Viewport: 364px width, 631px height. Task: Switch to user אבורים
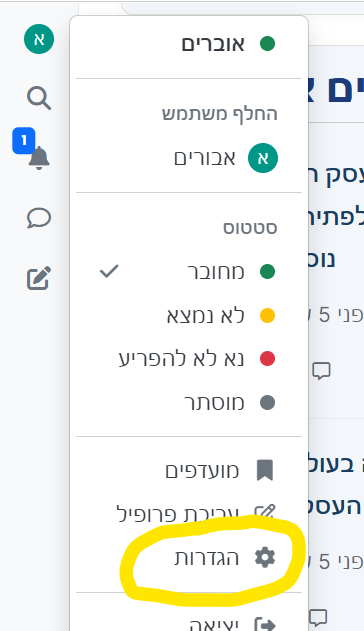click(x=189, y=158)
